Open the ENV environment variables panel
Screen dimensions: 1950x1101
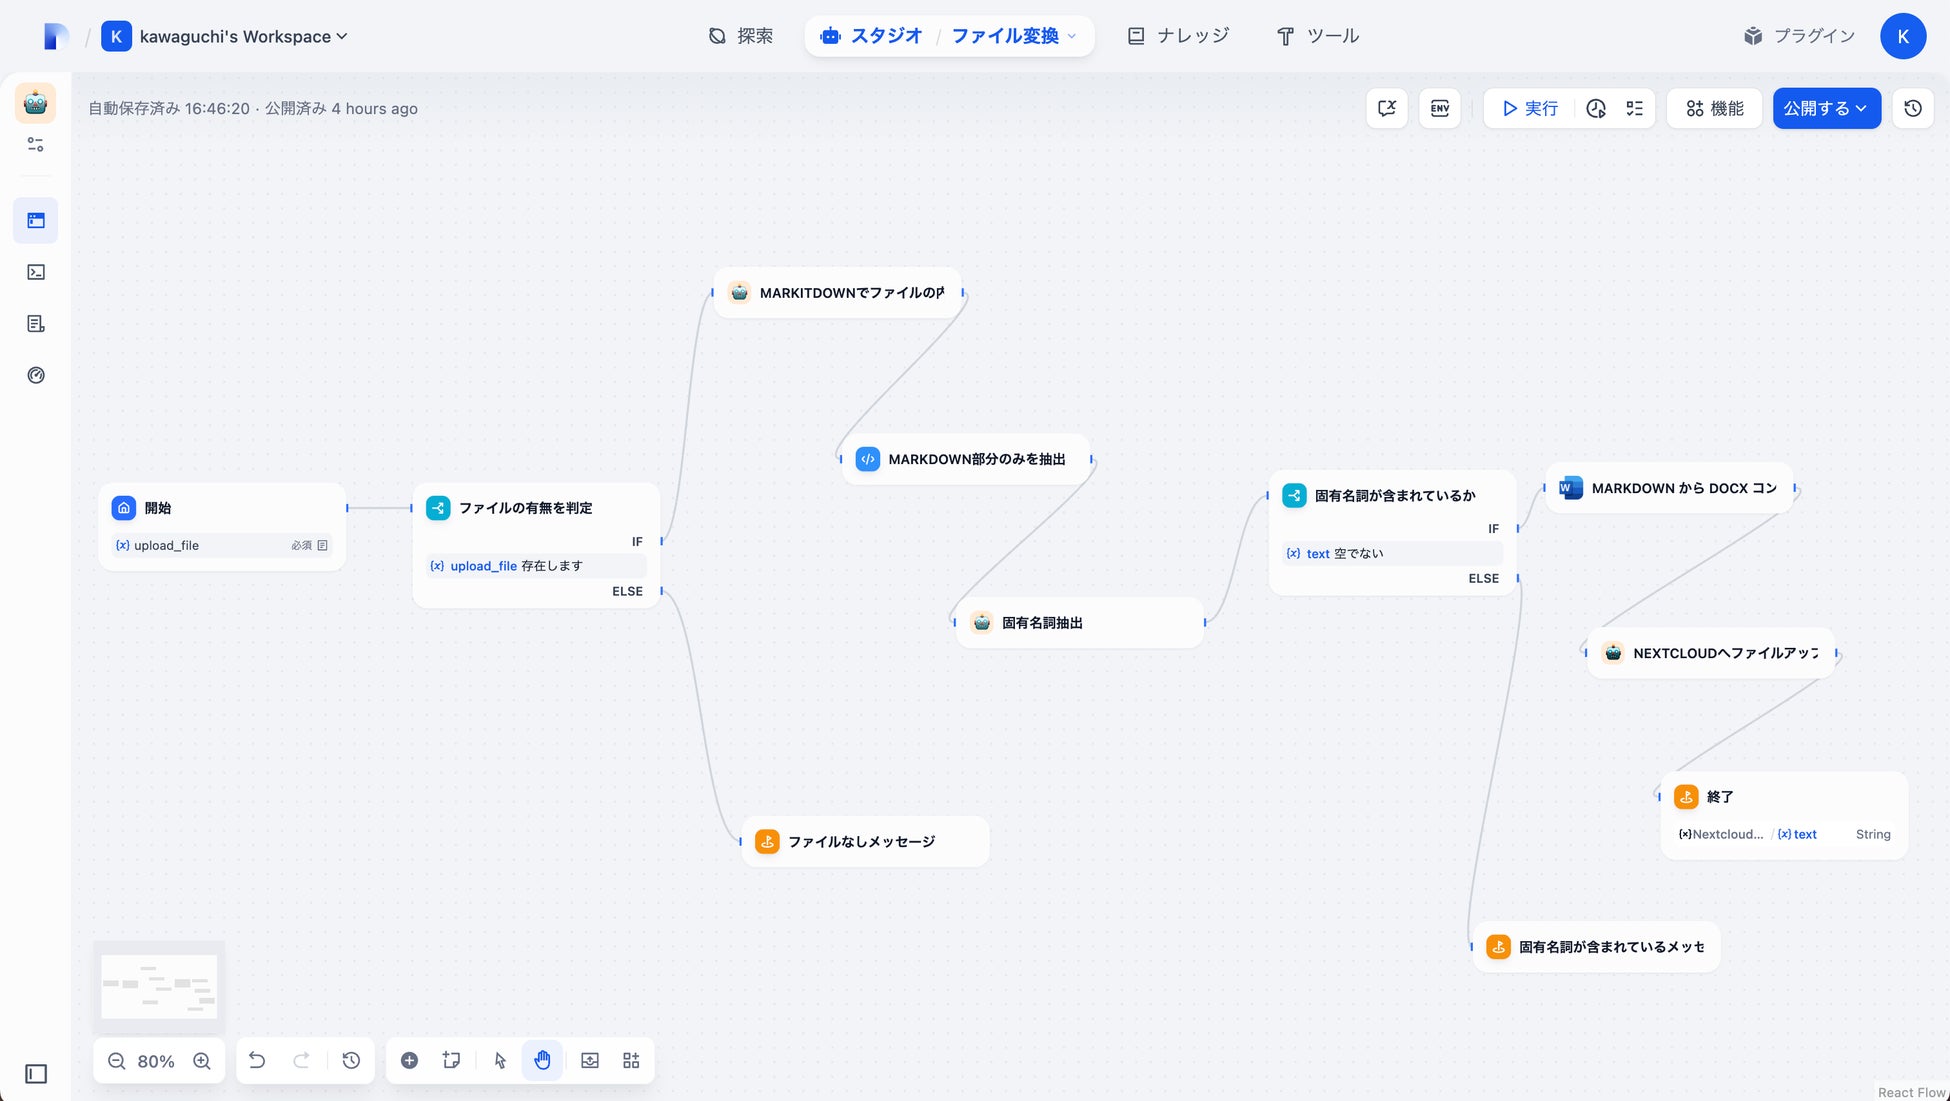pyautogui.click(x=1440, y=108)
